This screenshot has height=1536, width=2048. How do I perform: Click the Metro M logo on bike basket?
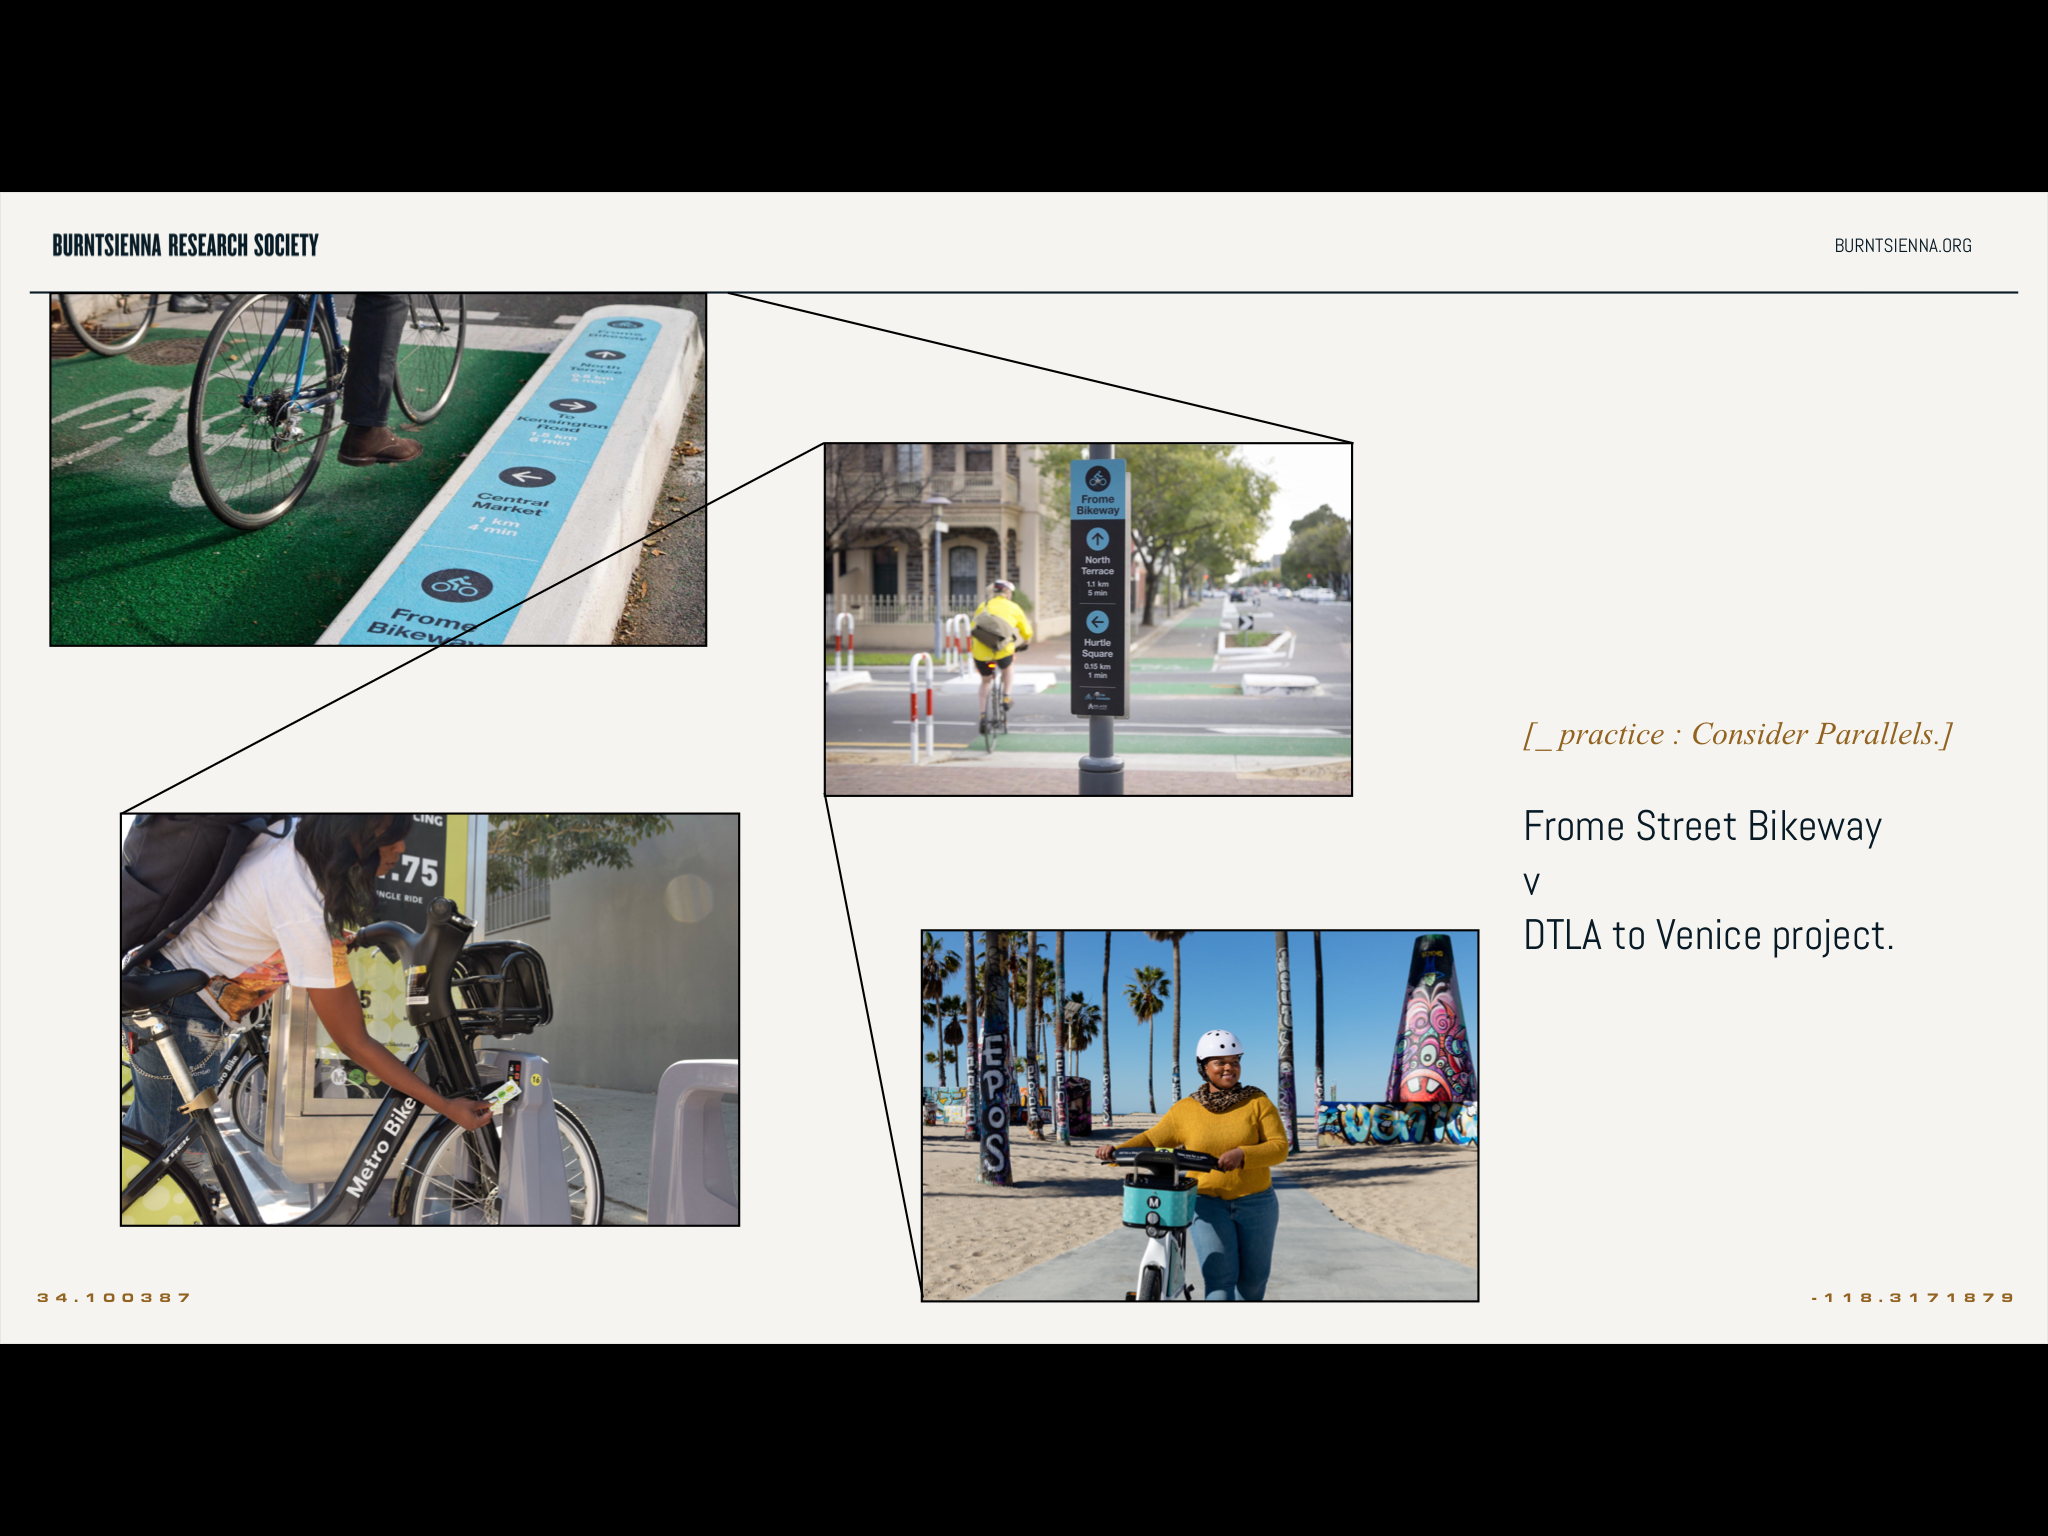click(x=1153, y=1203)
